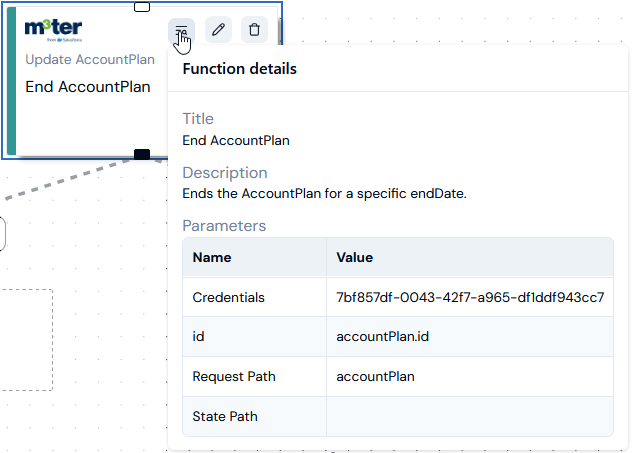632x453 pixels.
Task: Select the top connector handle of node
Action: 142,7
